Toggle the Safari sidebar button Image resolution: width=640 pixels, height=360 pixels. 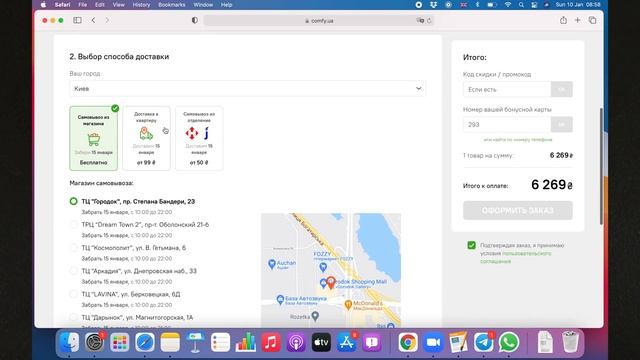click(x=77, y=20)
